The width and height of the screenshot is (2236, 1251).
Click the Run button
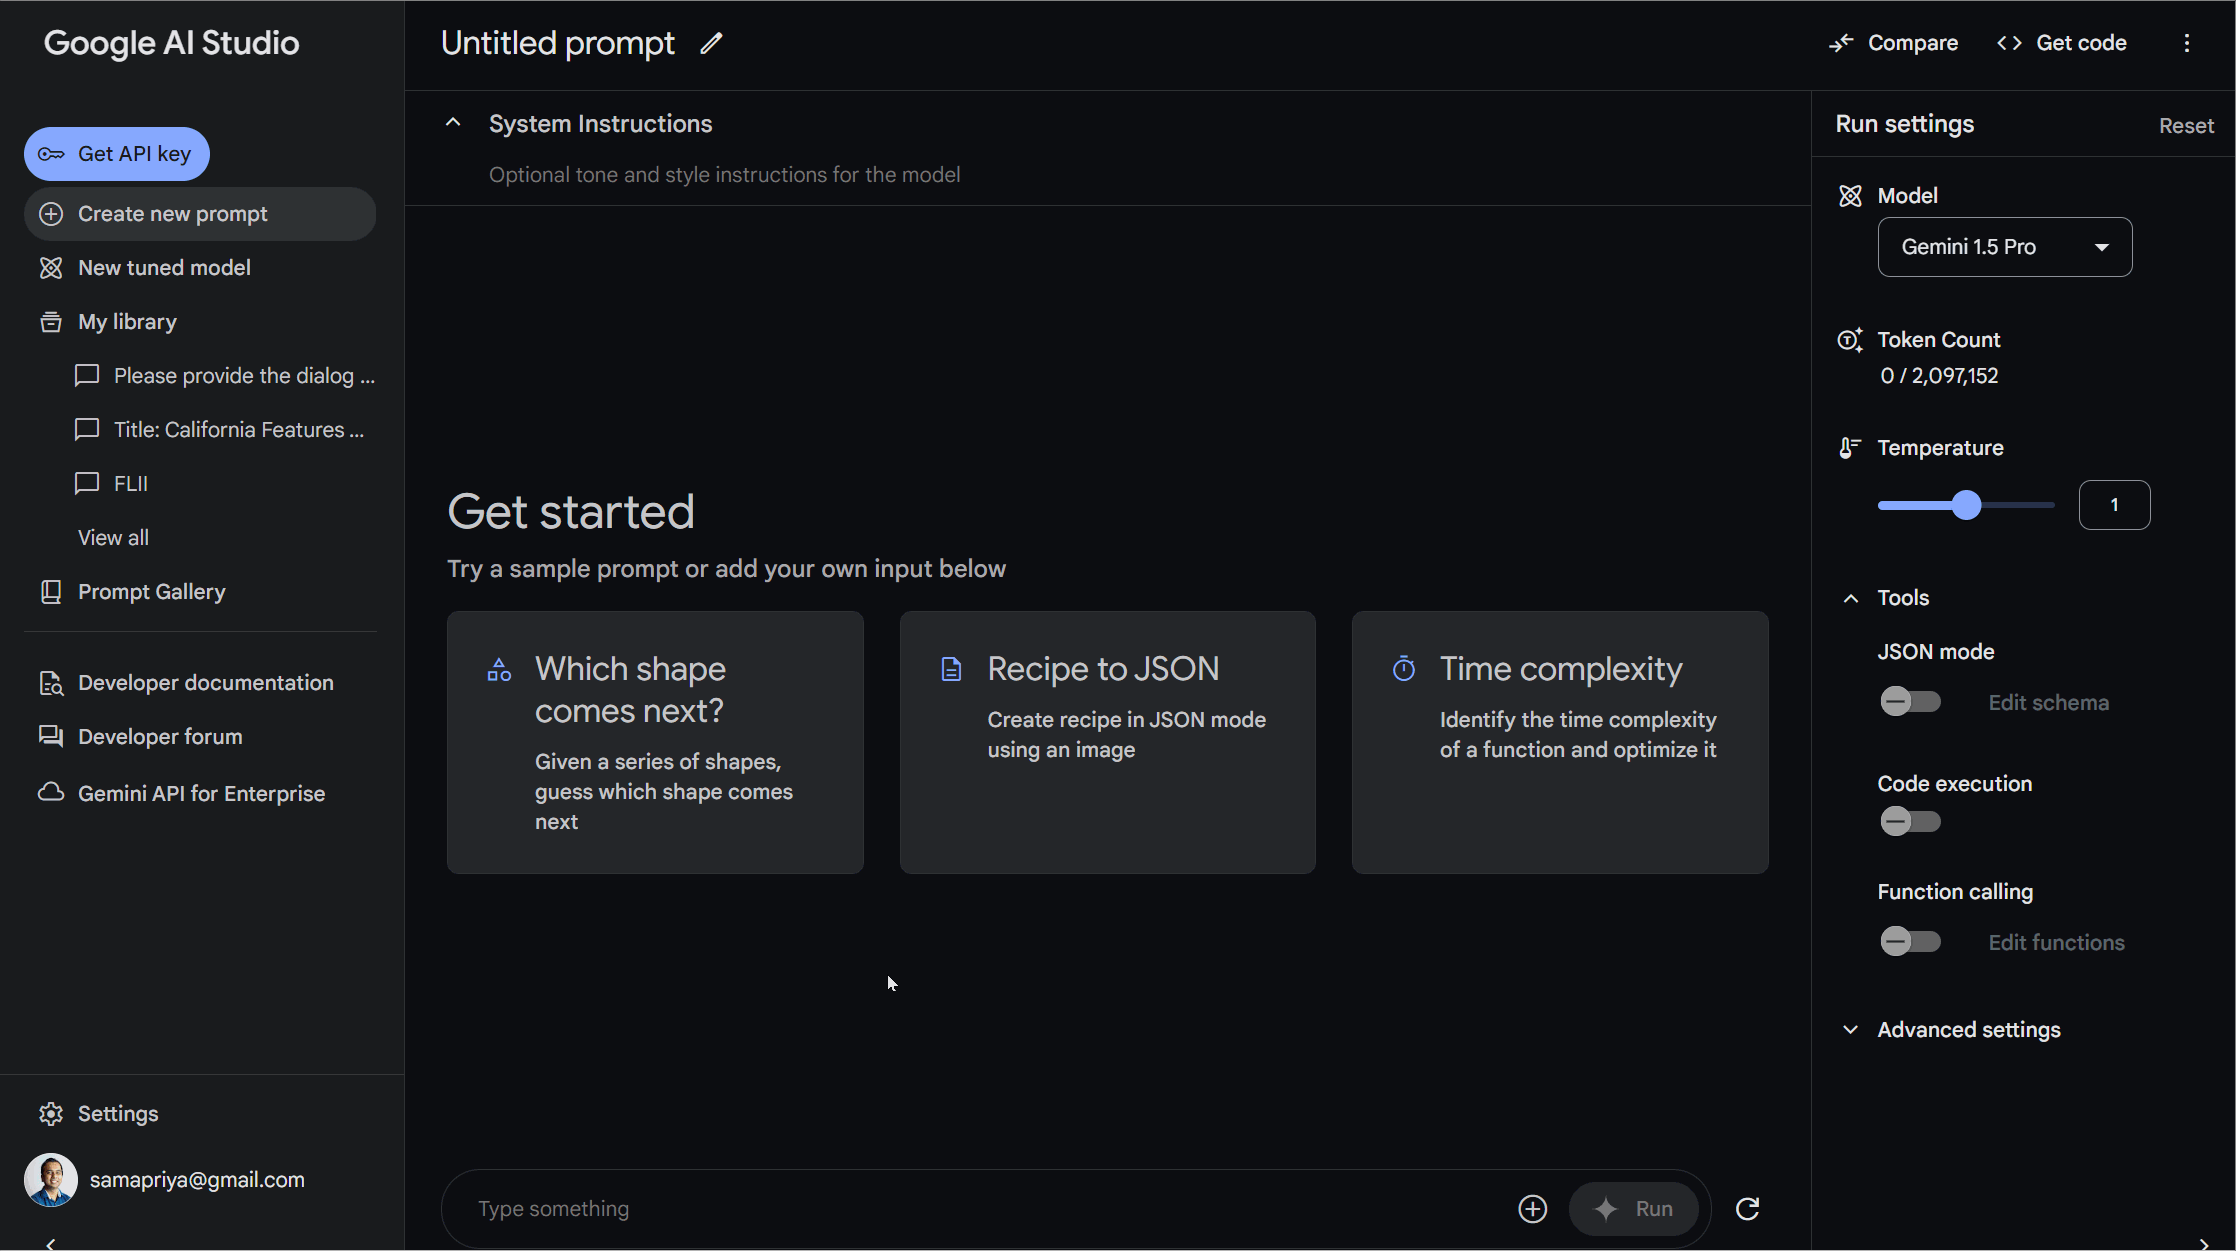[x=1634, y=1209]
